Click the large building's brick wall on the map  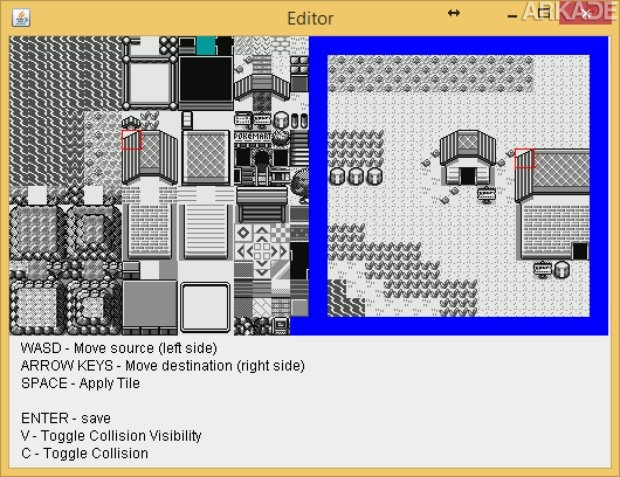[548, 229]
